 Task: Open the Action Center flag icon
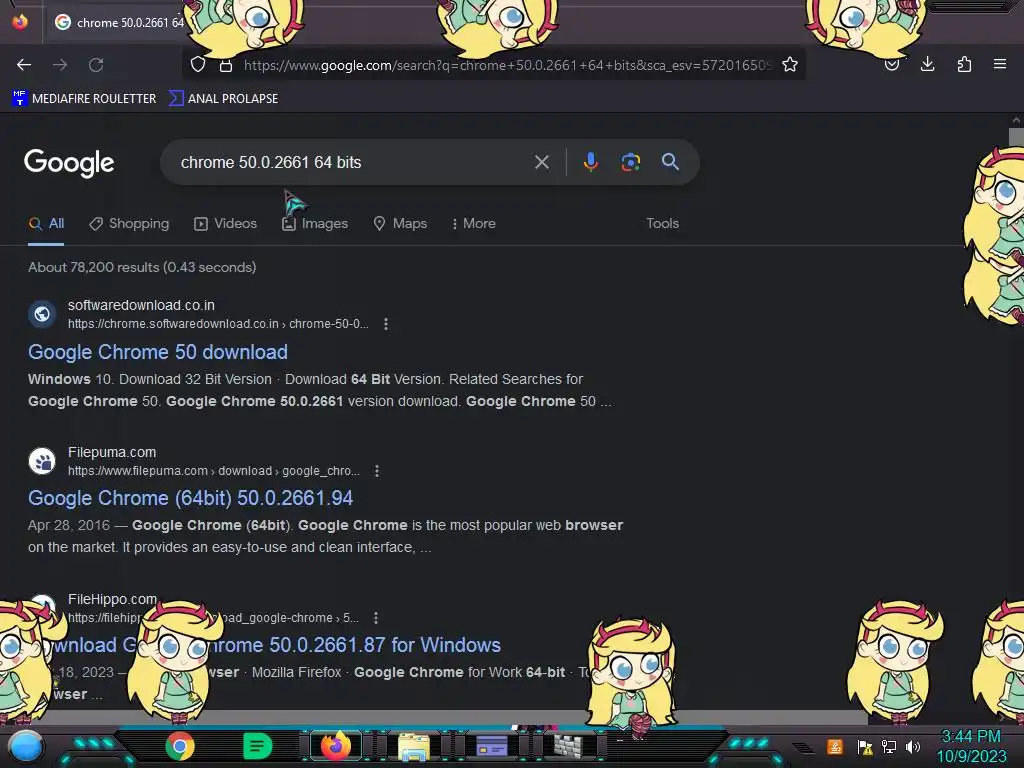(x=865, y=746)
